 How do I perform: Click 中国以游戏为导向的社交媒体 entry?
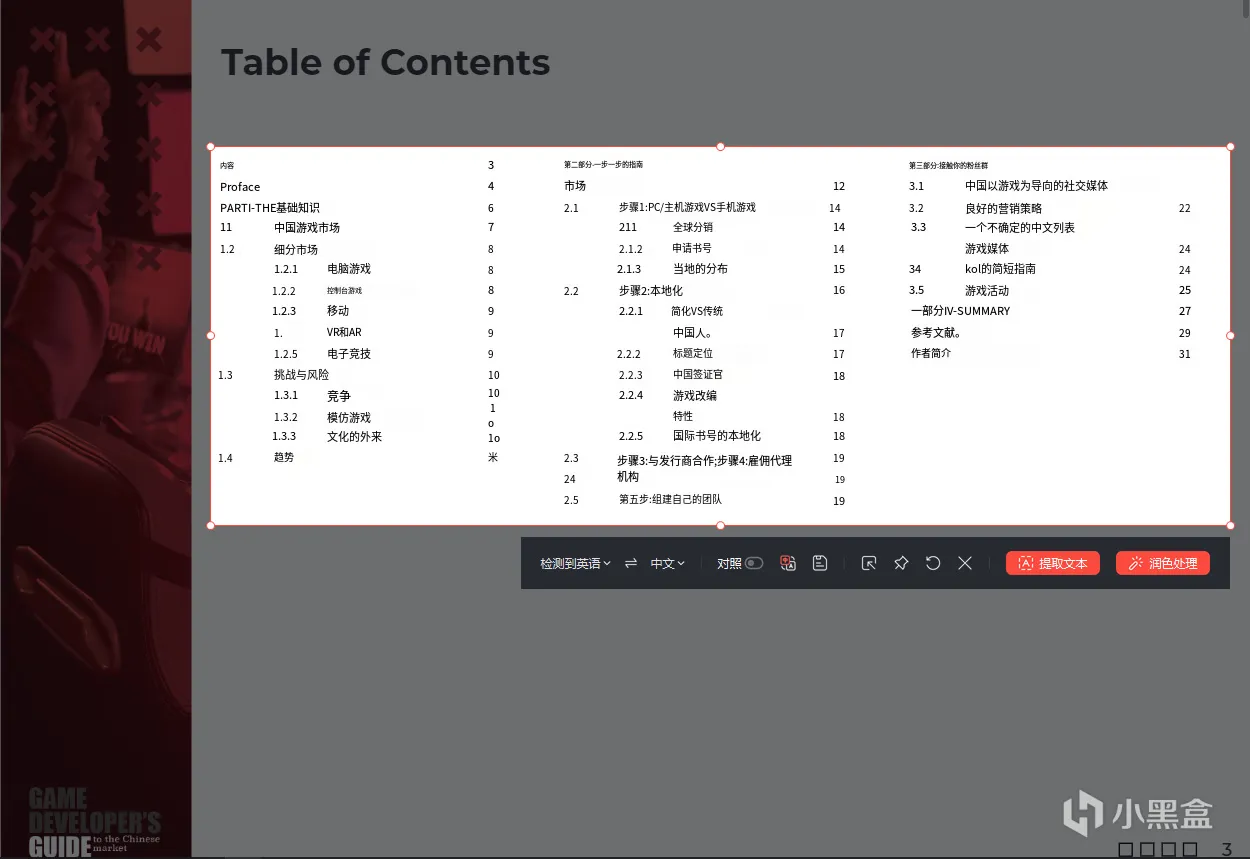click(1036, 186)
